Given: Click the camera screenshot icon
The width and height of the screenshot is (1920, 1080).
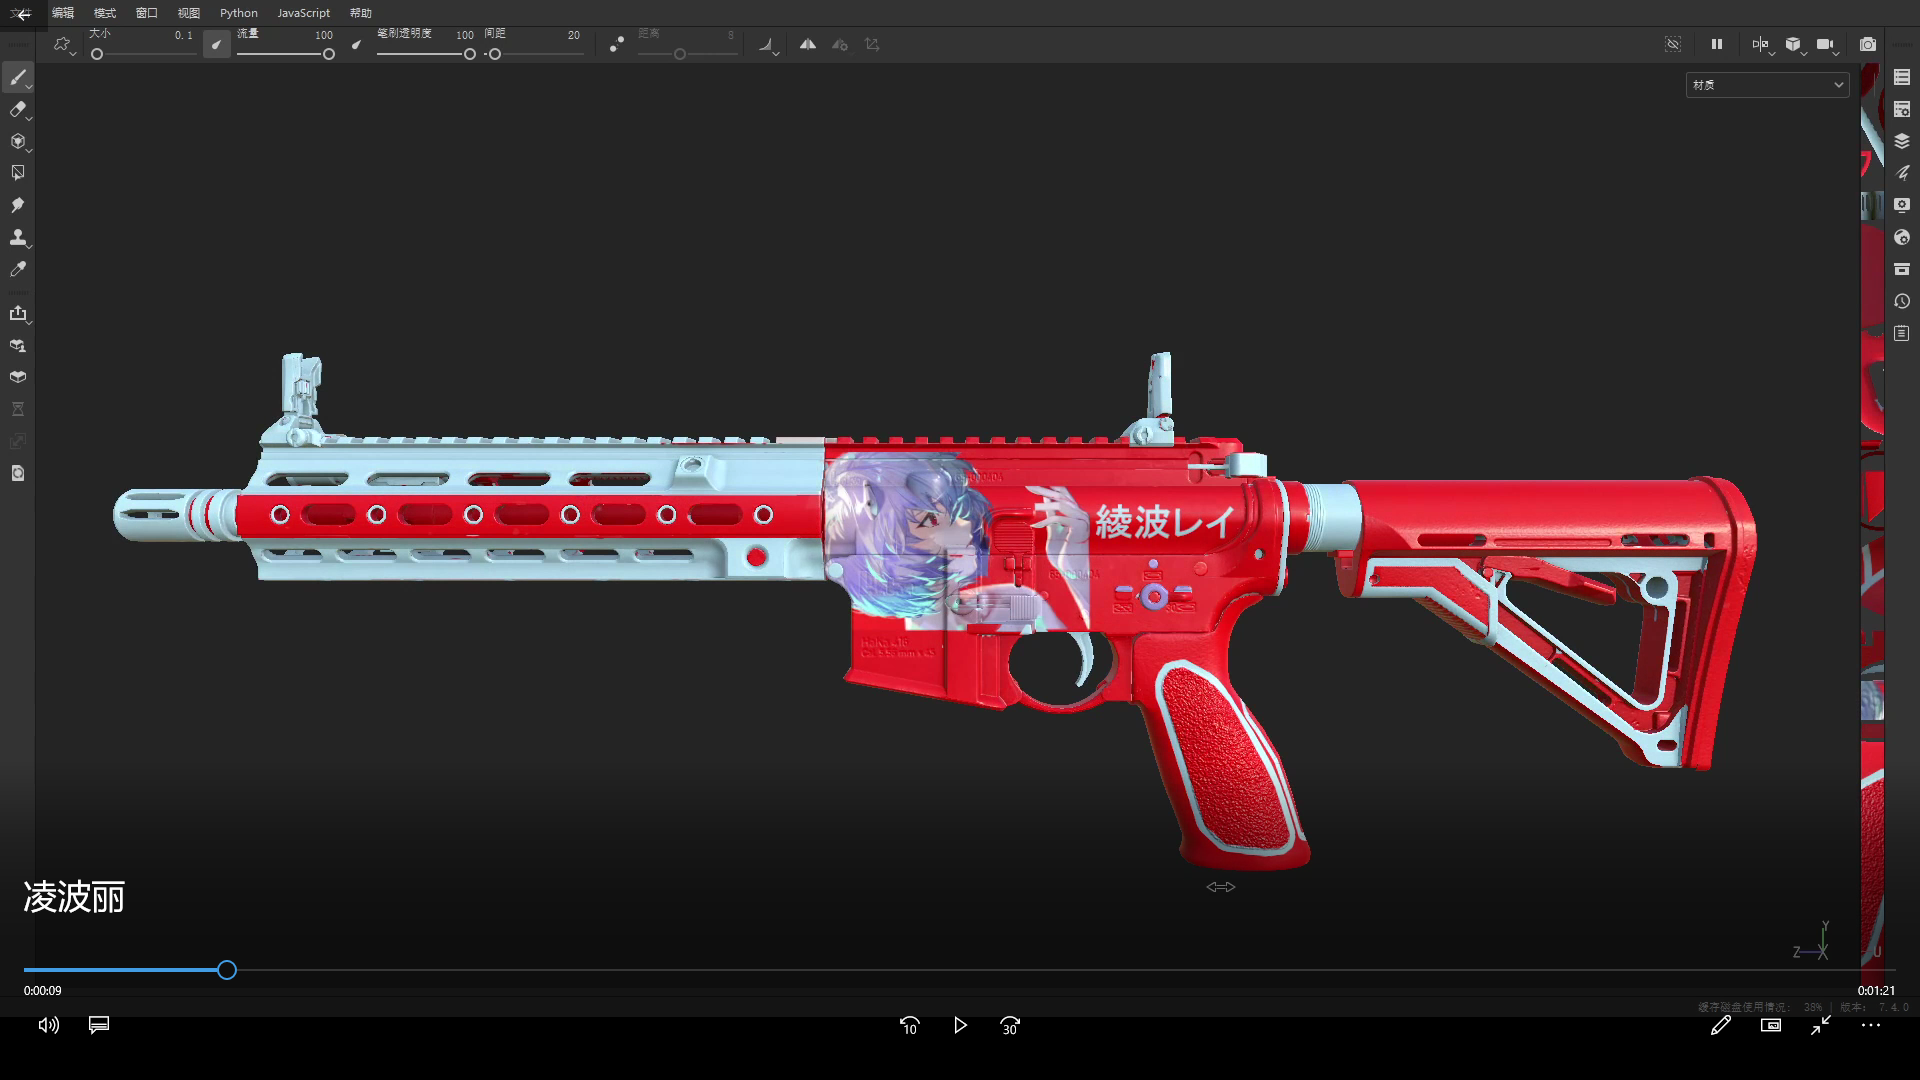Looking at the screenshot, I should pyautogui.click(x=1867, y=44).
